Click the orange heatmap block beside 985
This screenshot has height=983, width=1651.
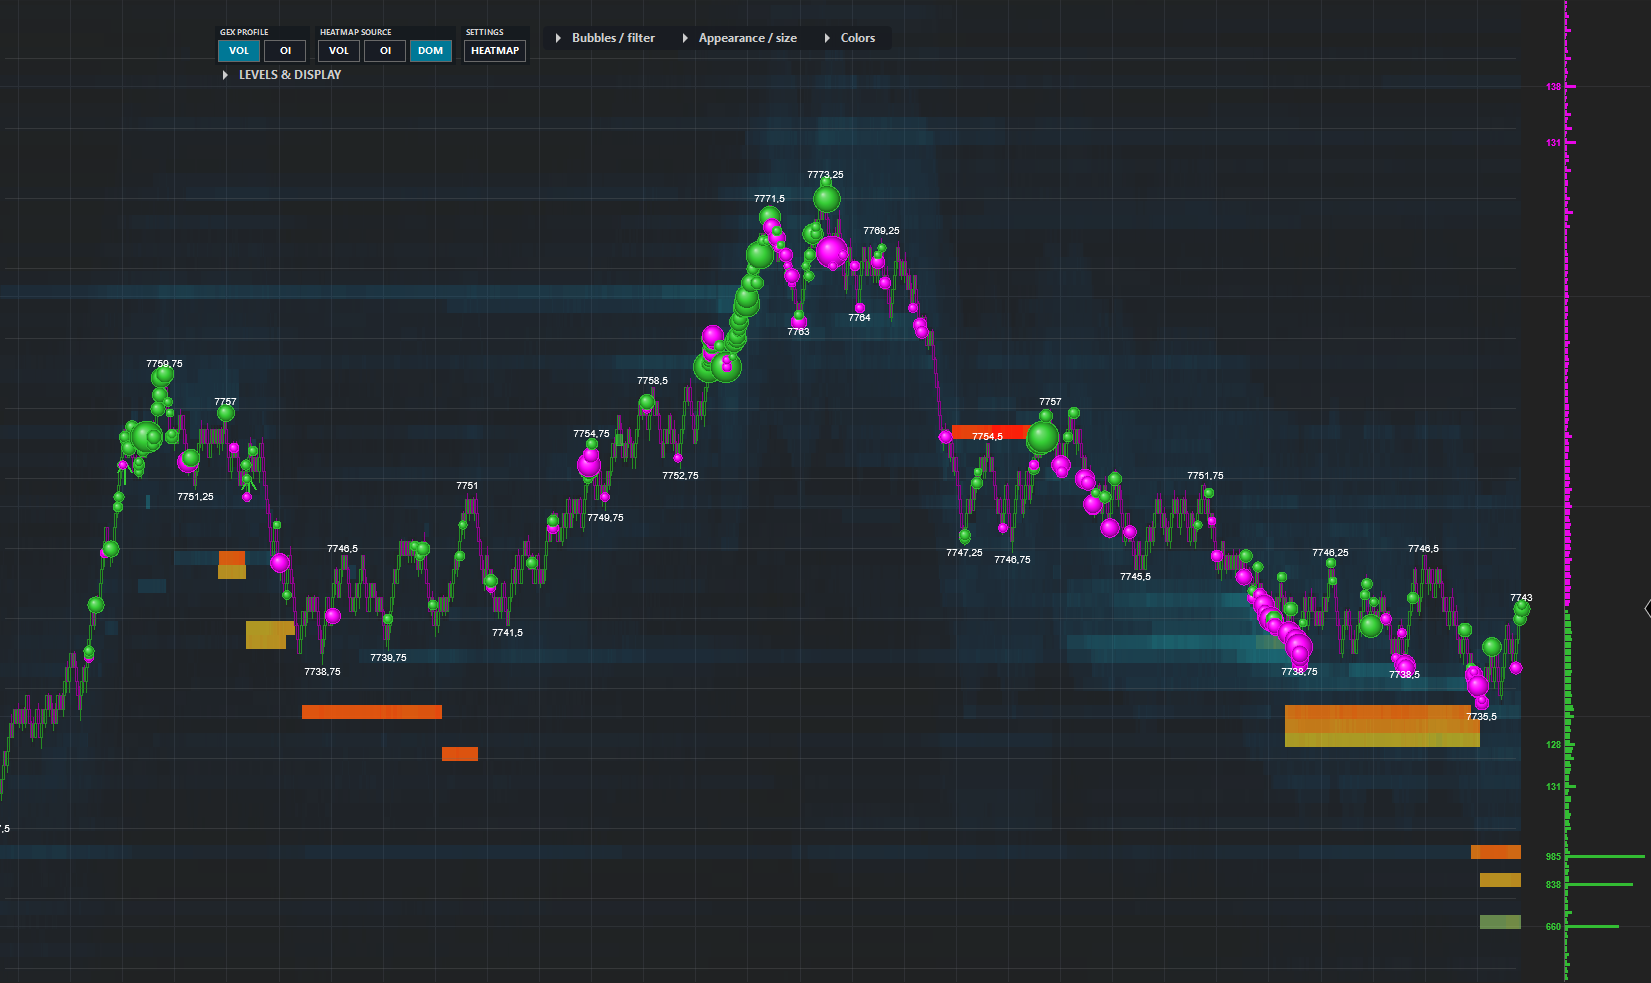click(x=1496, y=852)
